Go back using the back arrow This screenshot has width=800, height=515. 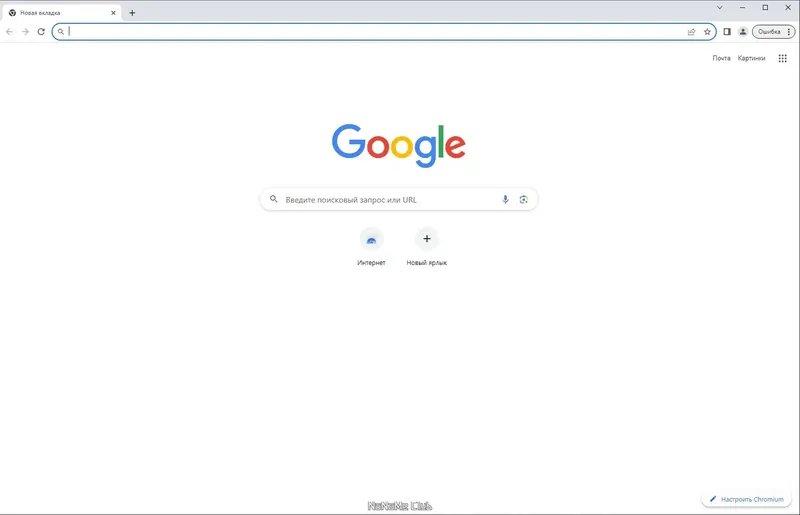tap(9, 32)
